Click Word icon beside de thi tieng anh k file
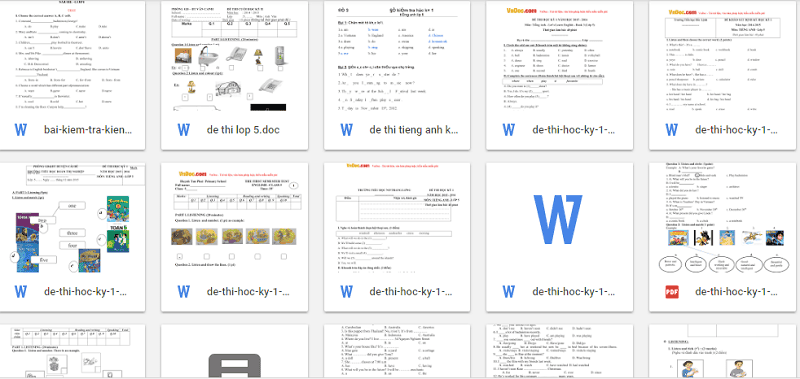The width and height of the screenshot is (800, 379). click(x=346, y=130)
